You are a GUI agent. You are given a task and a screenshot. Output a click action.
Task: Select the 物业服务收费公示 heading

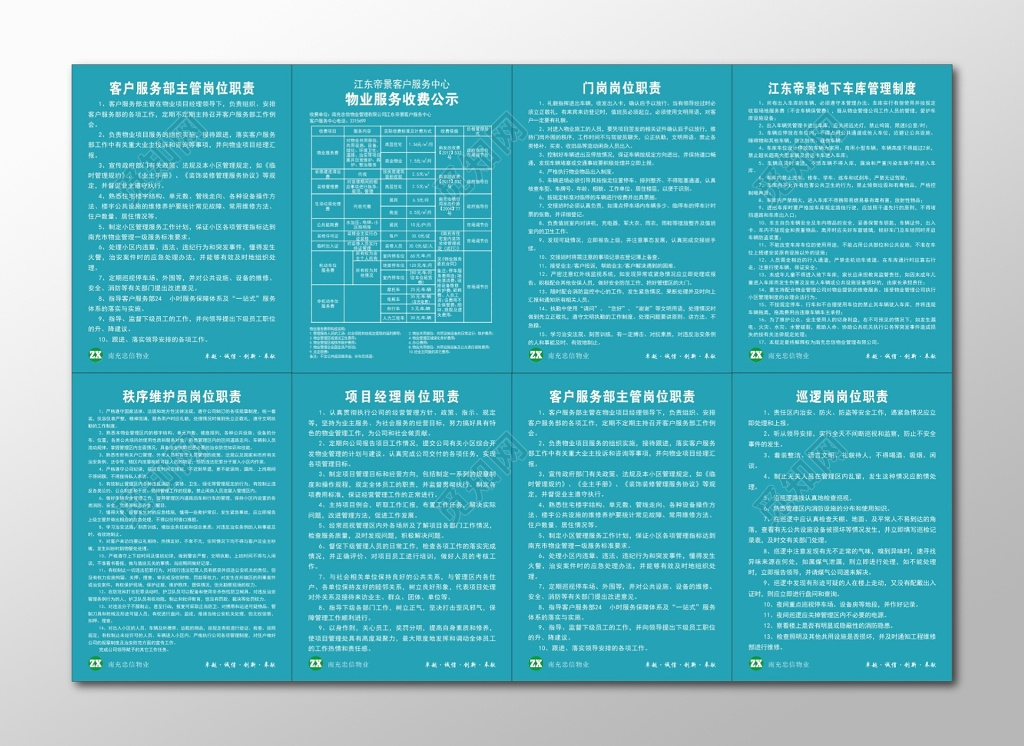401,100
